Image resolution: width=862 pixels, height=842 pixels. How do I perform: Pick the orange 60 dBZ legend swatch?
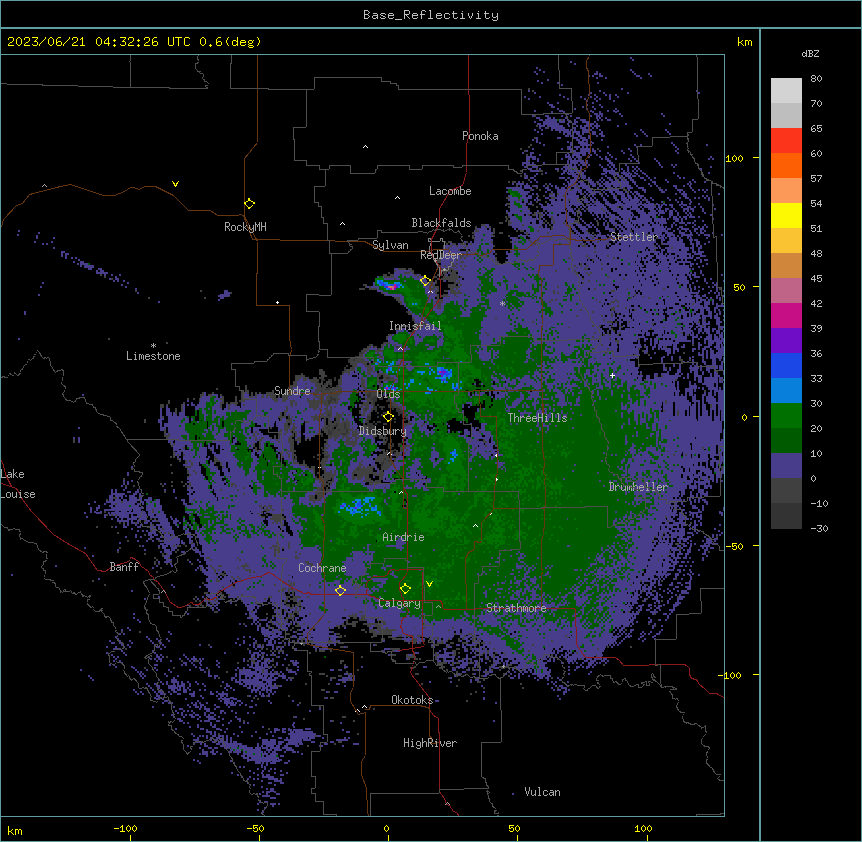pos(786,165)
